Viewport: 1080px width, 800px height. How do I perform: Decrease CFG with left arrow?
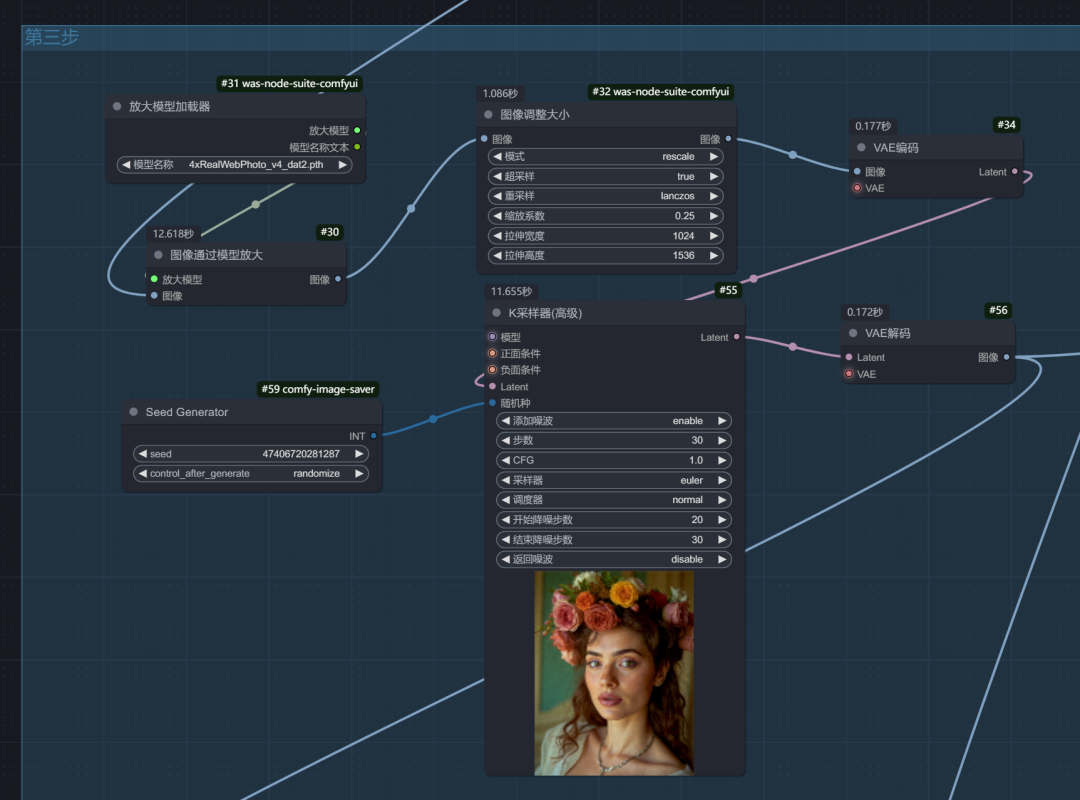pyautogui.click(x=506, y=460)
